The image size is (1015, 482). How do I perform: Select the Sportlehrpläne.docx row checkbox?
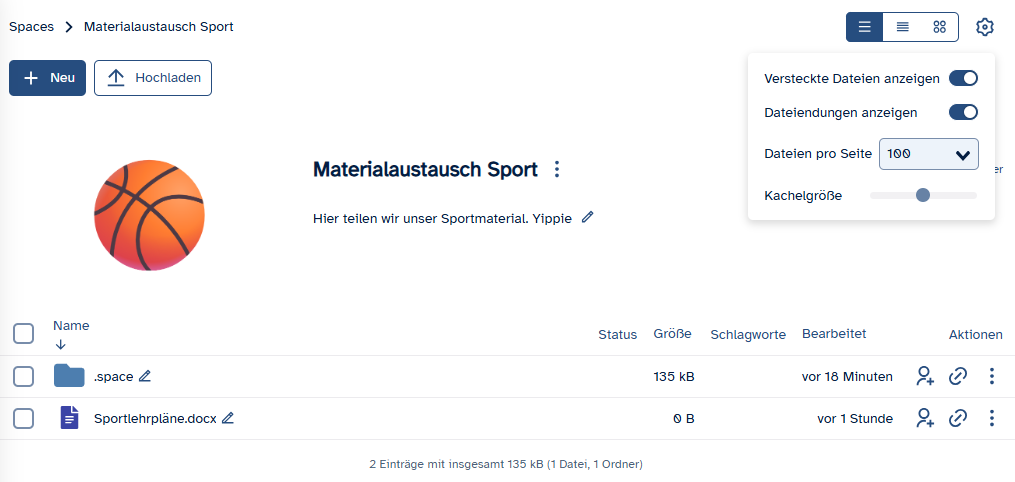[23, 418]
